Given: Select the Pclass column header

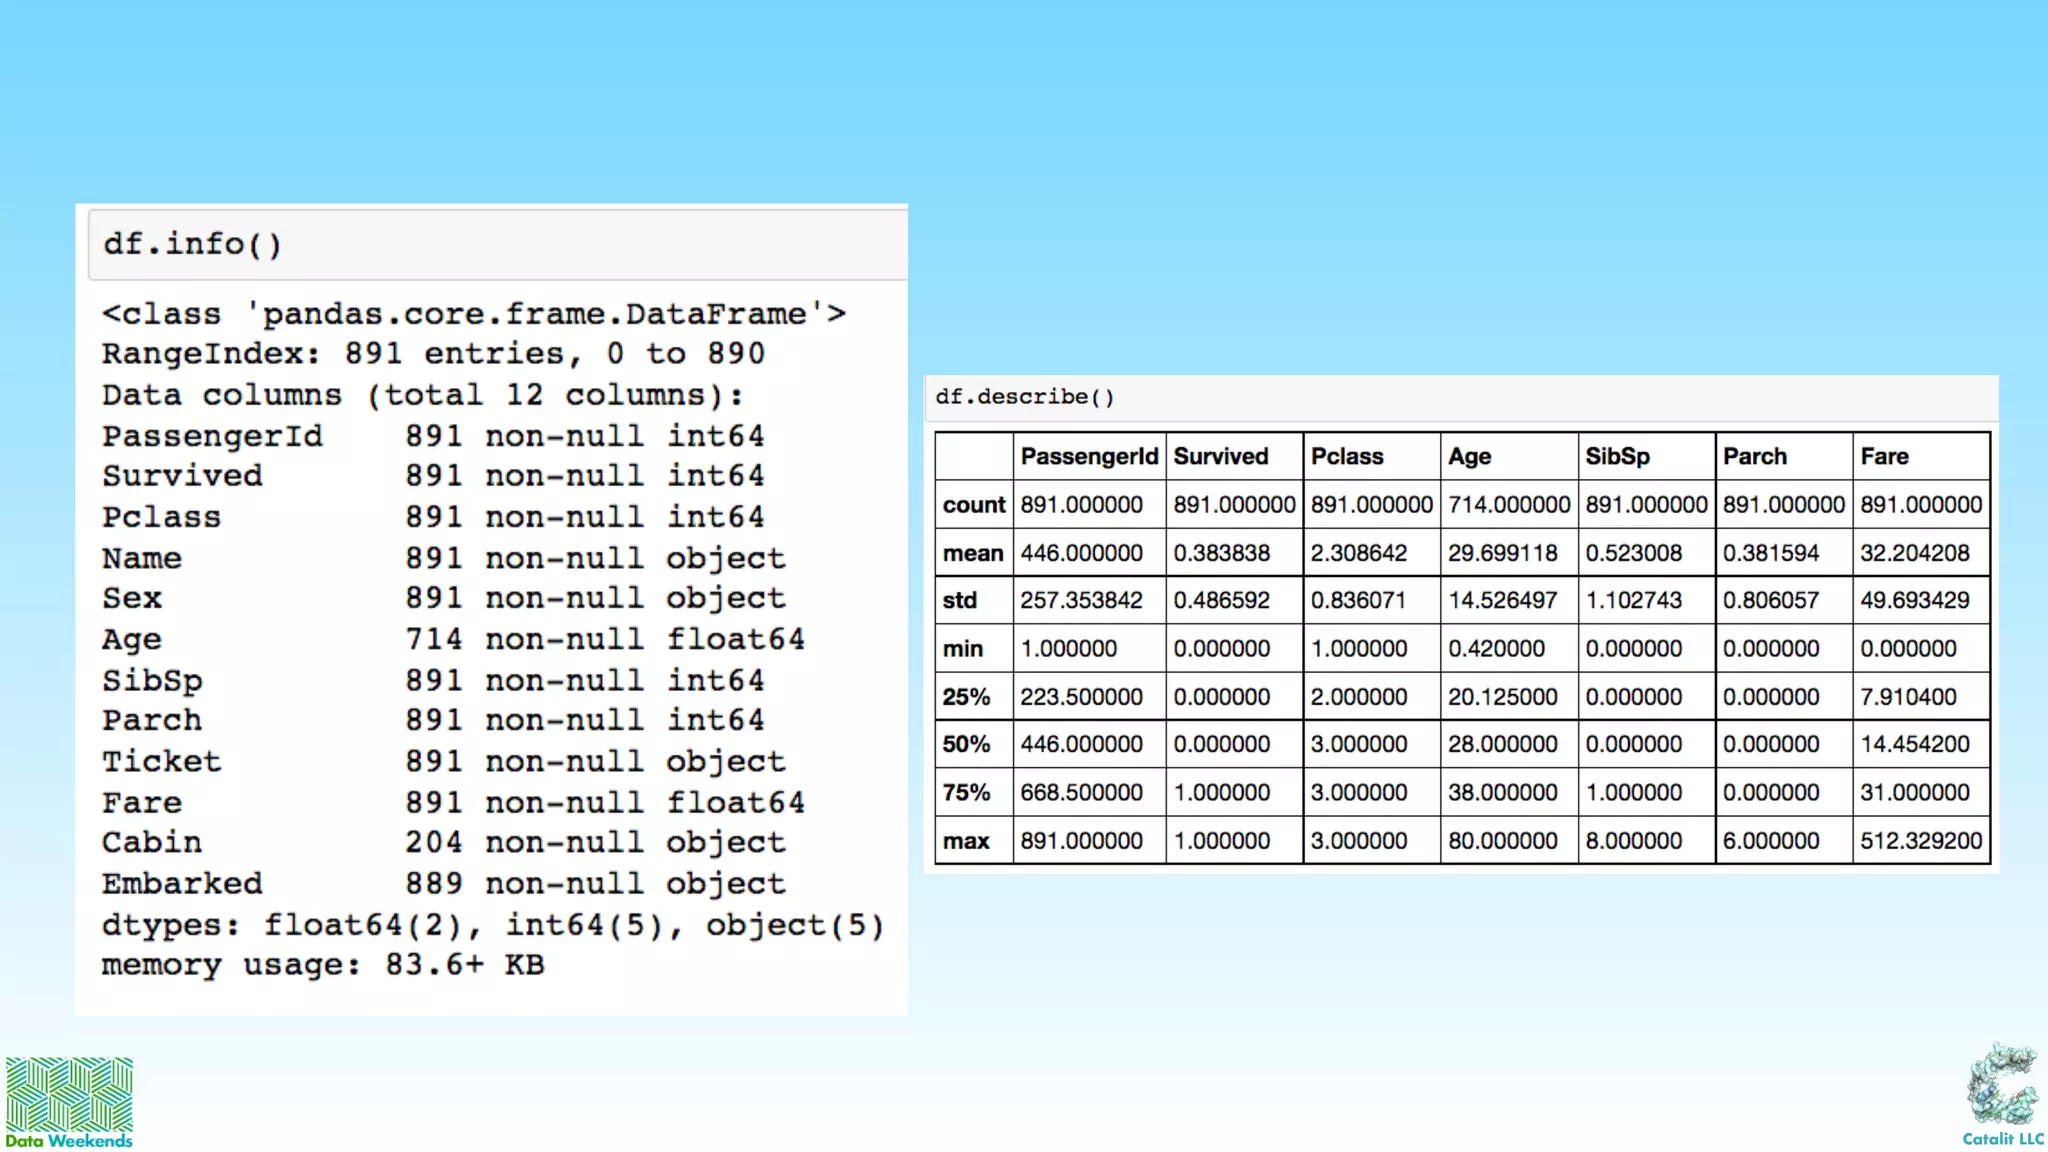Looking at the screenshot, I should click(1347, 457).
